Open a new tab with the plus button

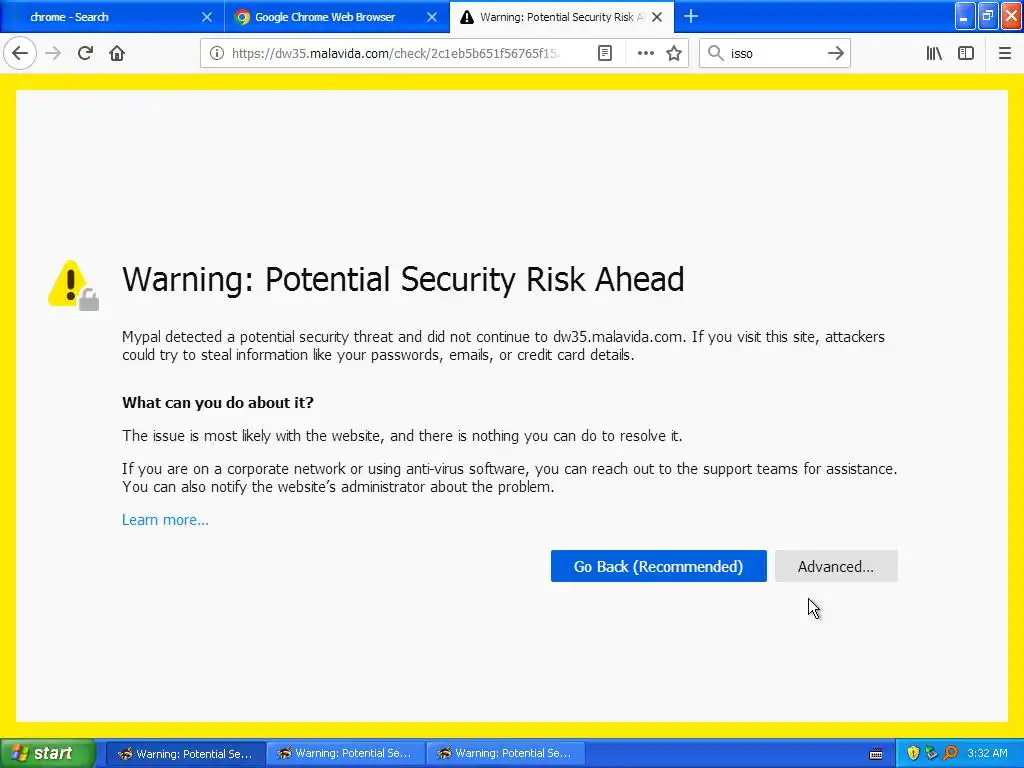coord(691,16)
